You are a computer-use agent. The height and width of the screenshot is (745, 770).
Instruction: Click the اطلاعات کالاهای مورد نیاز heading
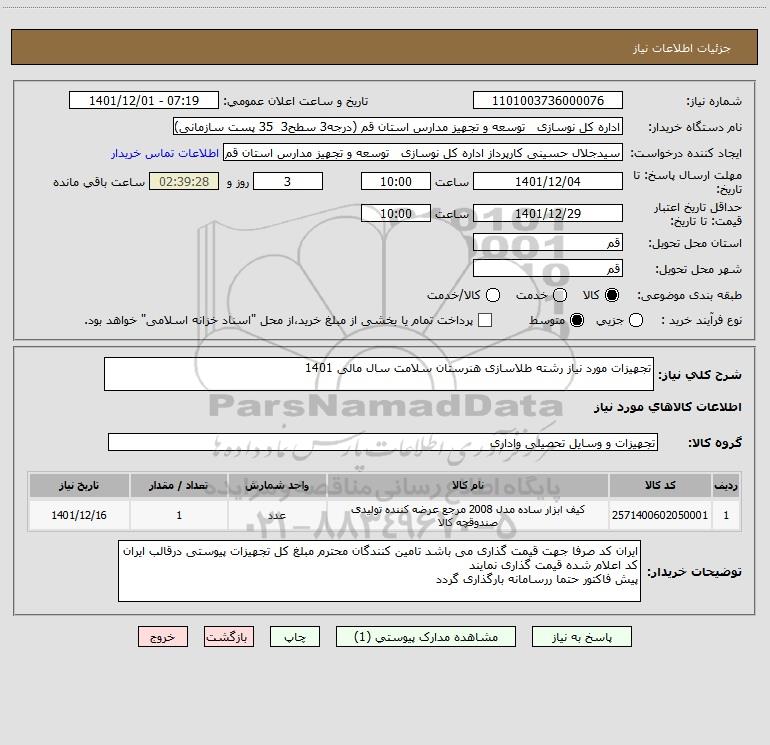668,407
